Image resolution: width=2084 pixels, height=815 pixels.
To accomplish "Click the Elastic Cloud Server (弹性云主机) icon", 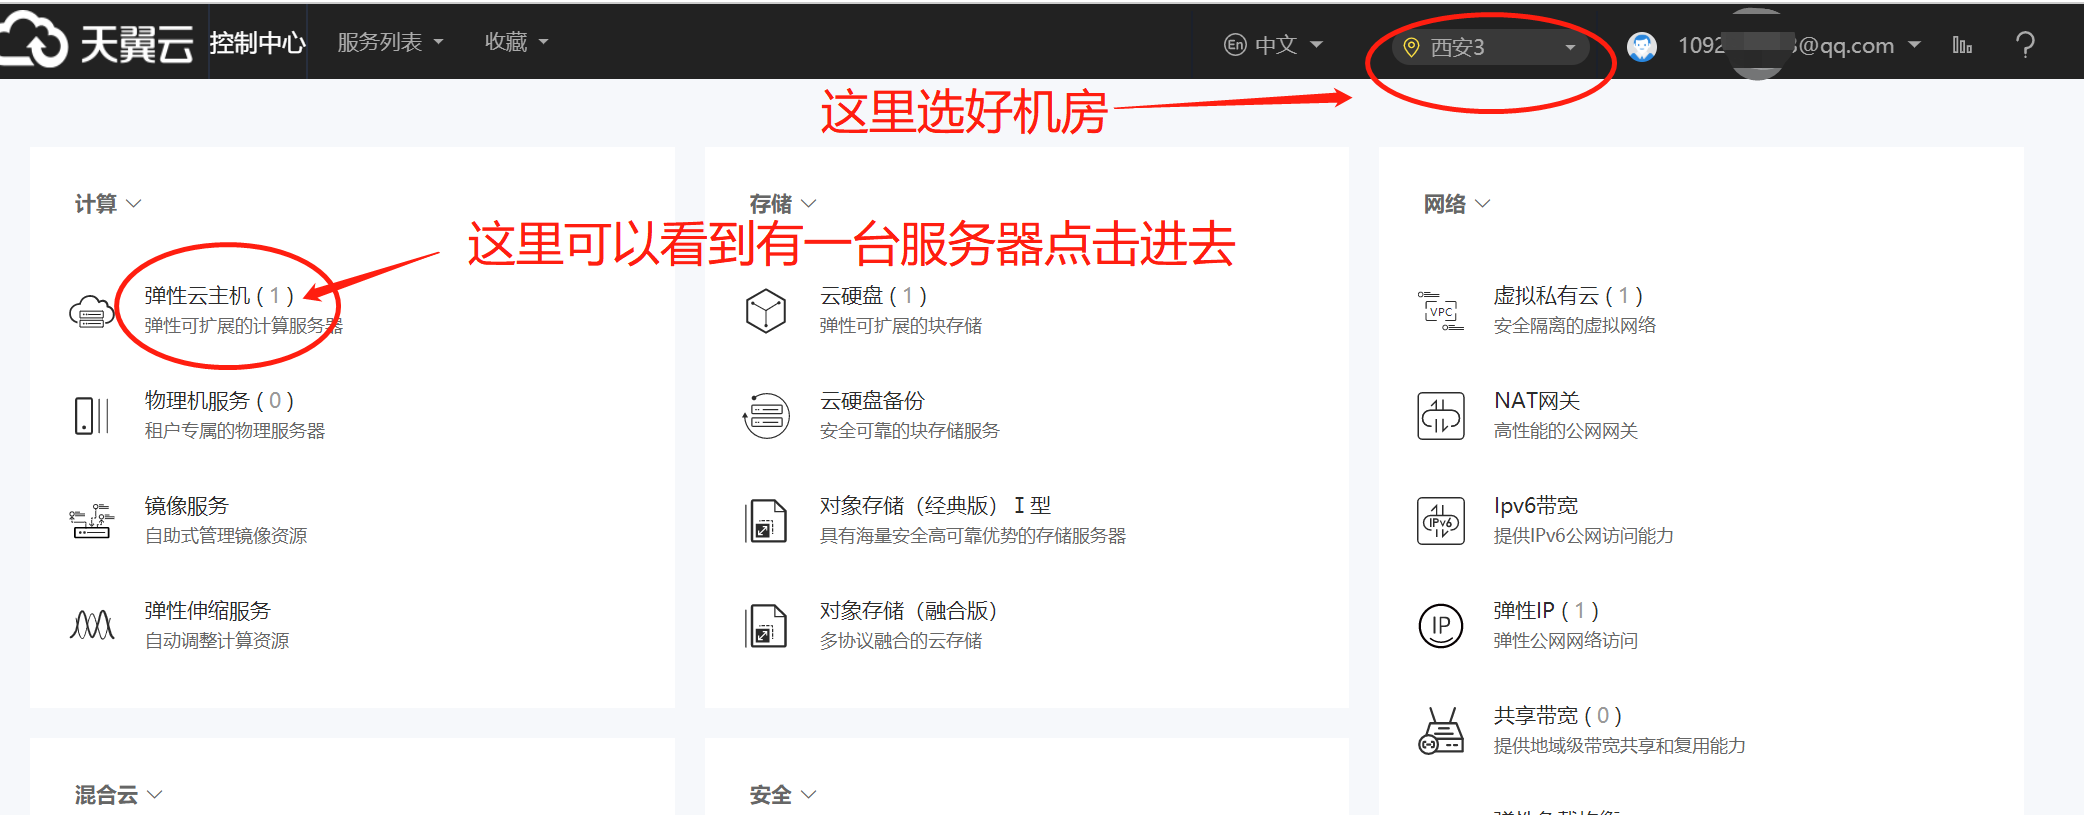I will [x=91, y=311].
